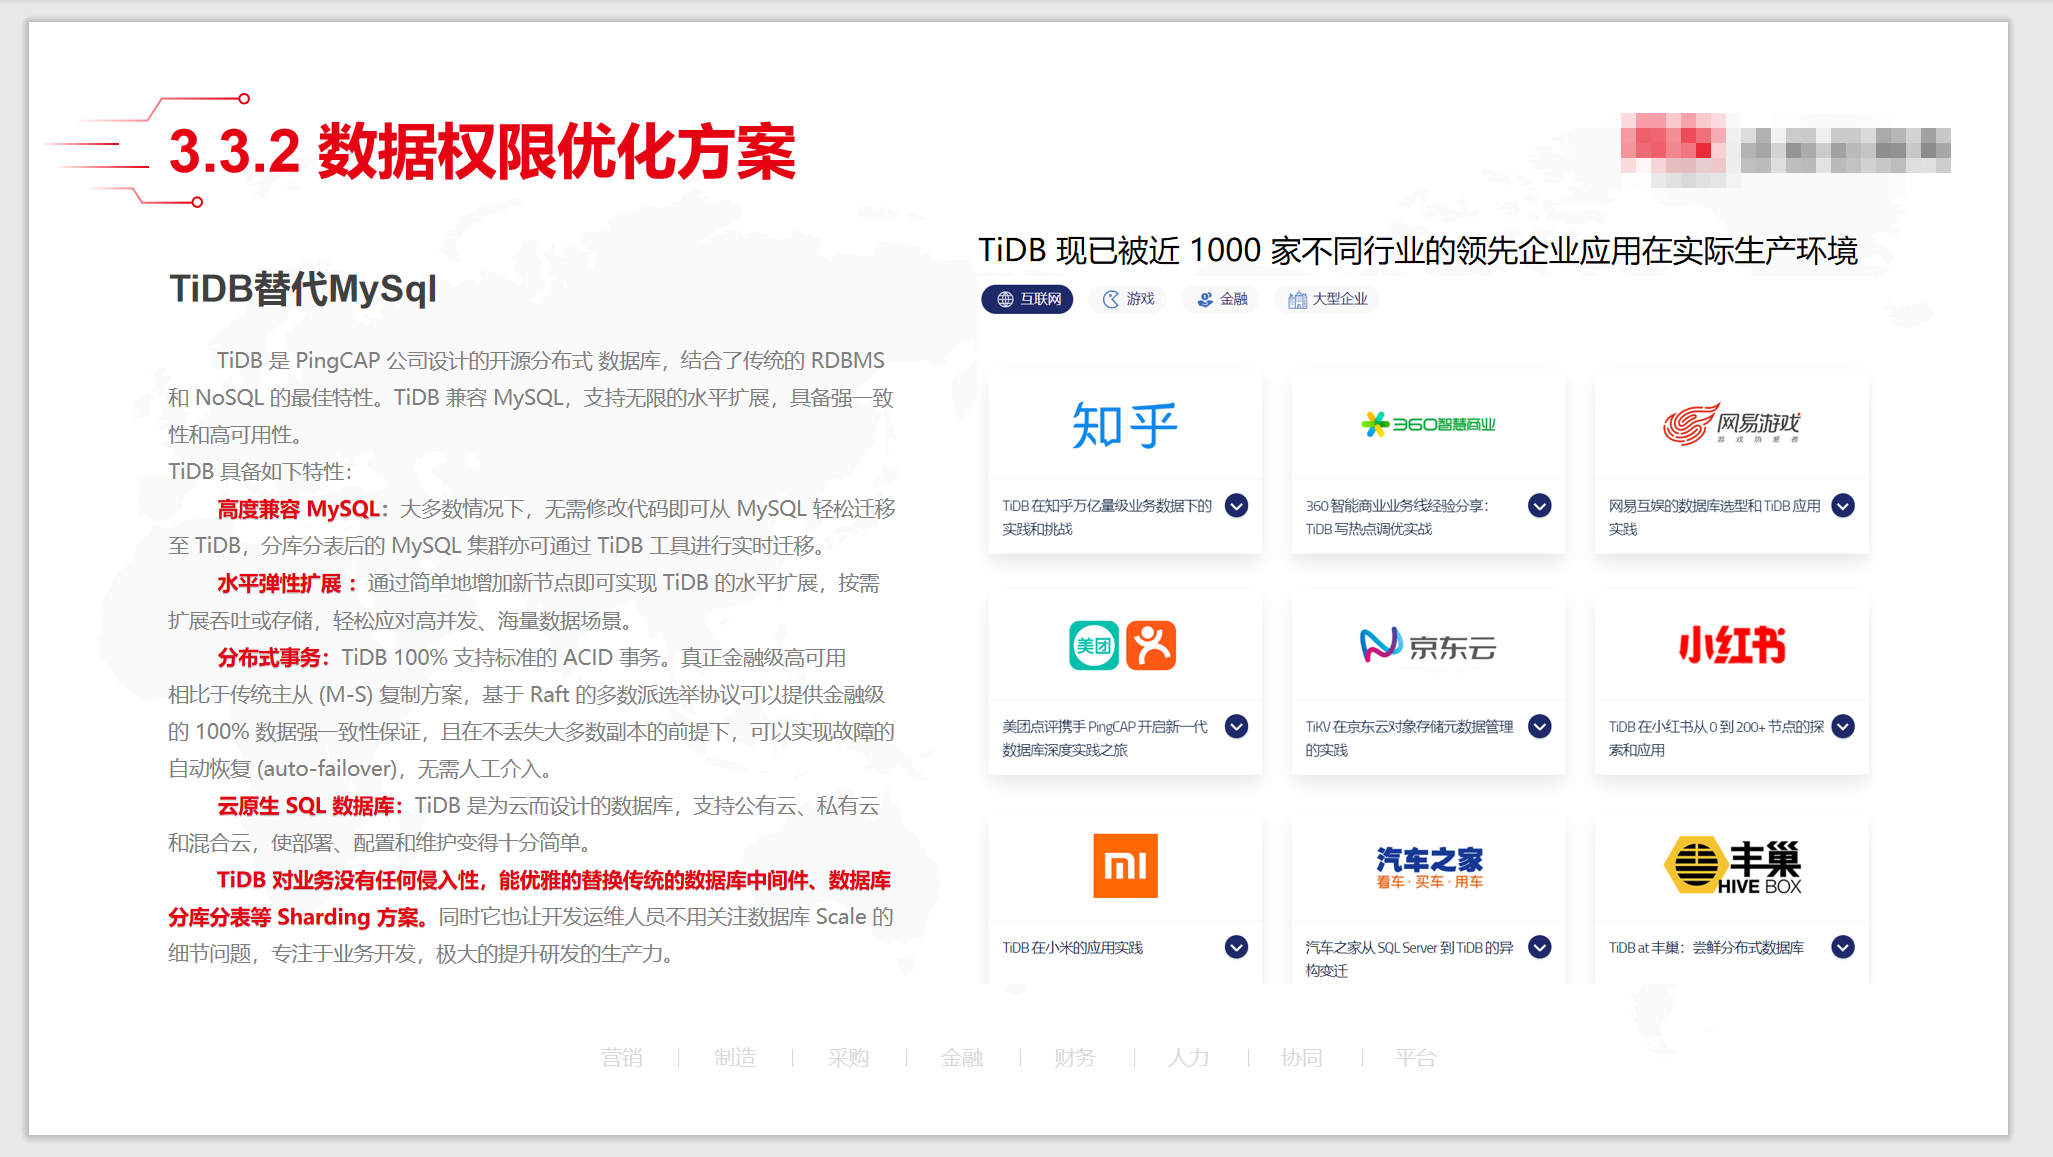Open 'TiKV 在京东云对象存储' article

pos(1409,738)
